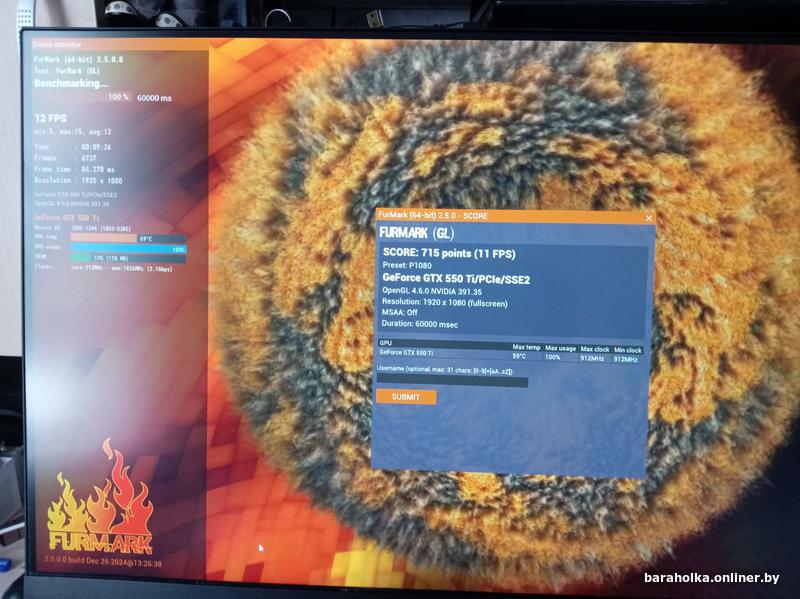This screenshot has height=599, width=800.
Task: Click the Time value 00:09:26
Action: (x=96, y=147)
